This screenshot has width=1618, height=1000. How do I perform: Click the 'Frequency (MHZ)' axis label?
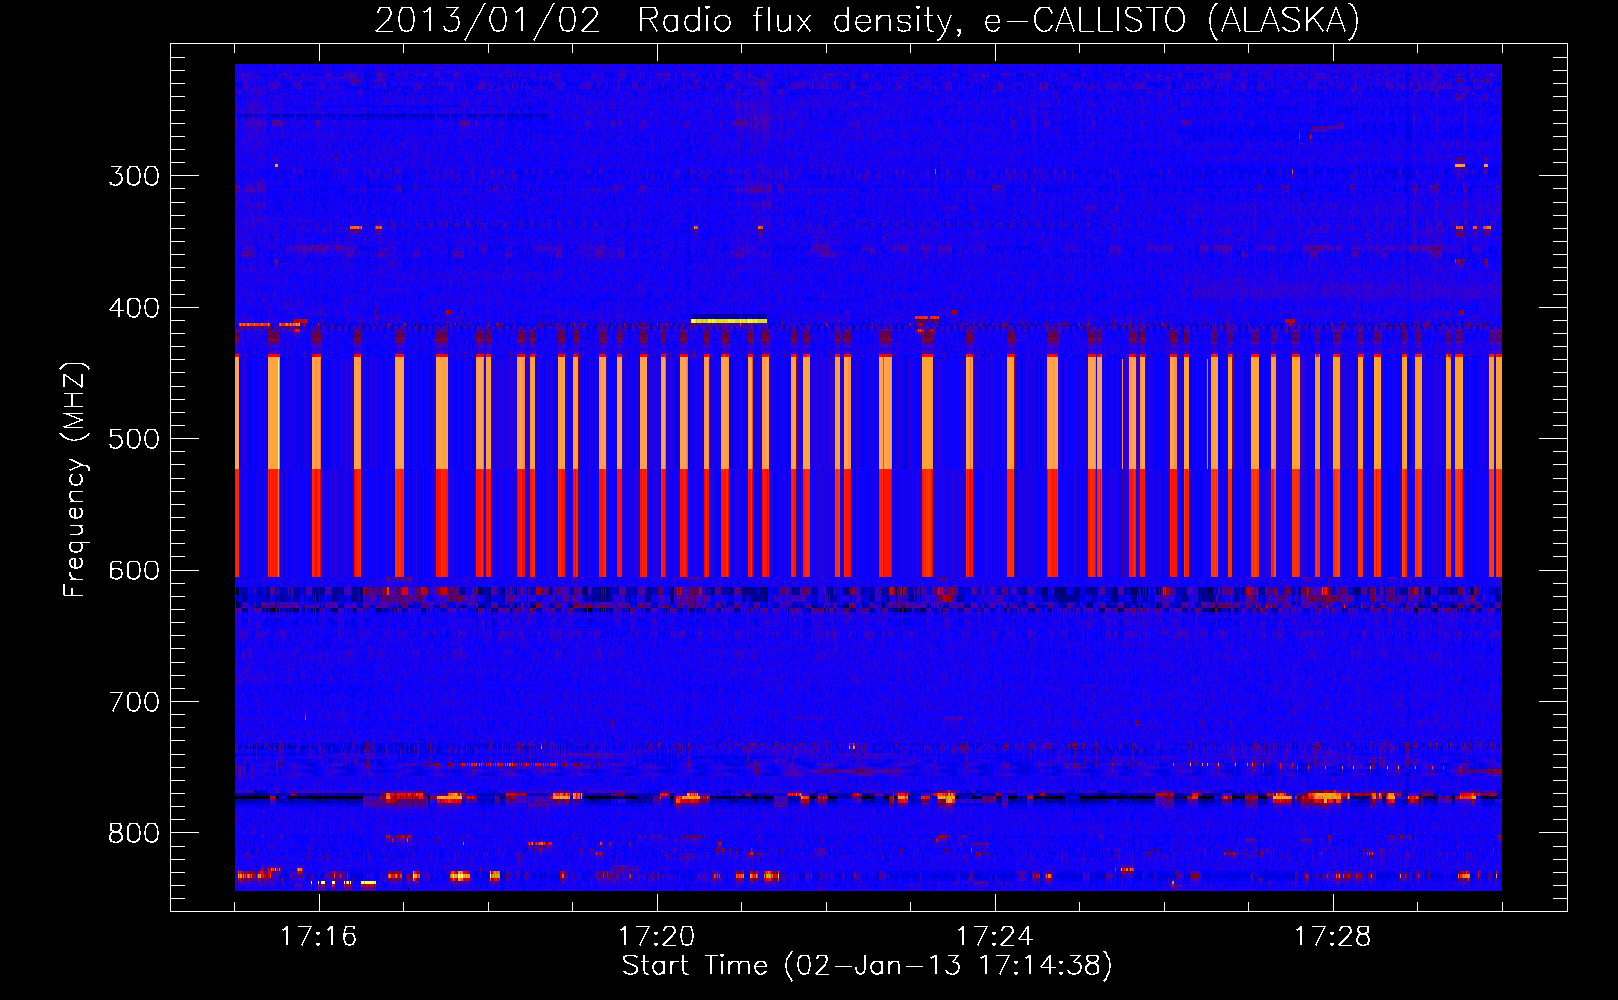pyautogui.click(x=75, y=479)
